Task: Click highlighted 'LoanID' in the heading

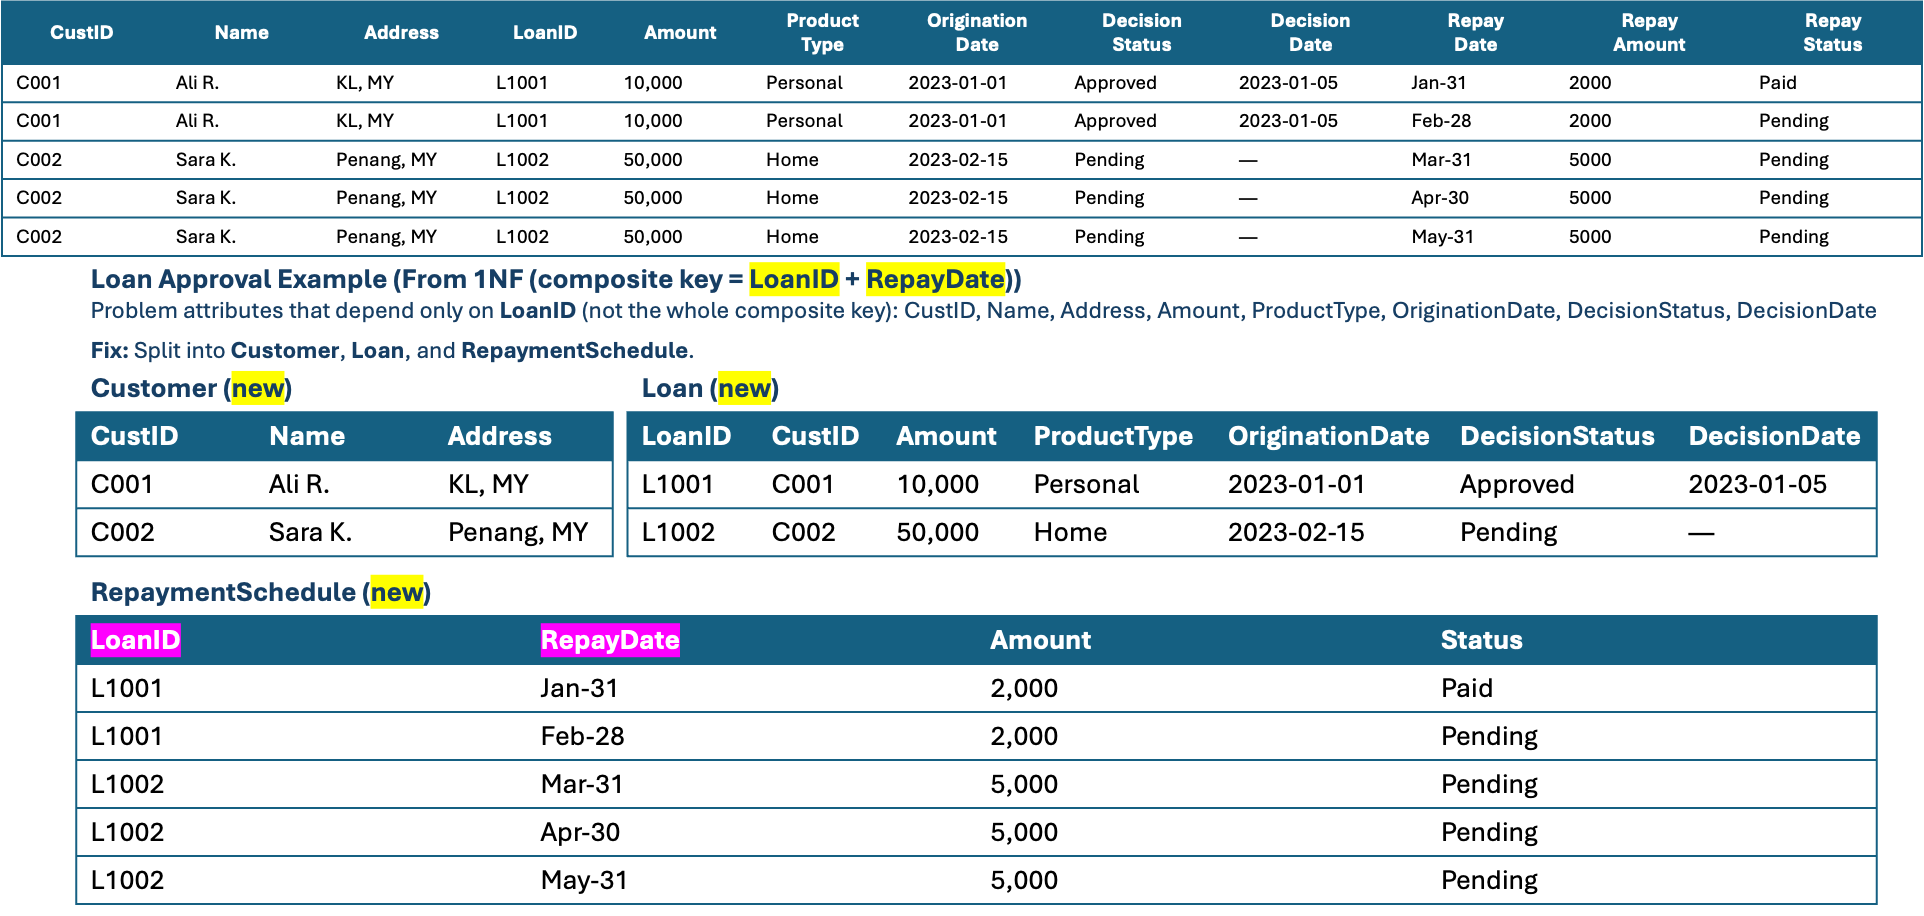Action: (x=794, y=279)
